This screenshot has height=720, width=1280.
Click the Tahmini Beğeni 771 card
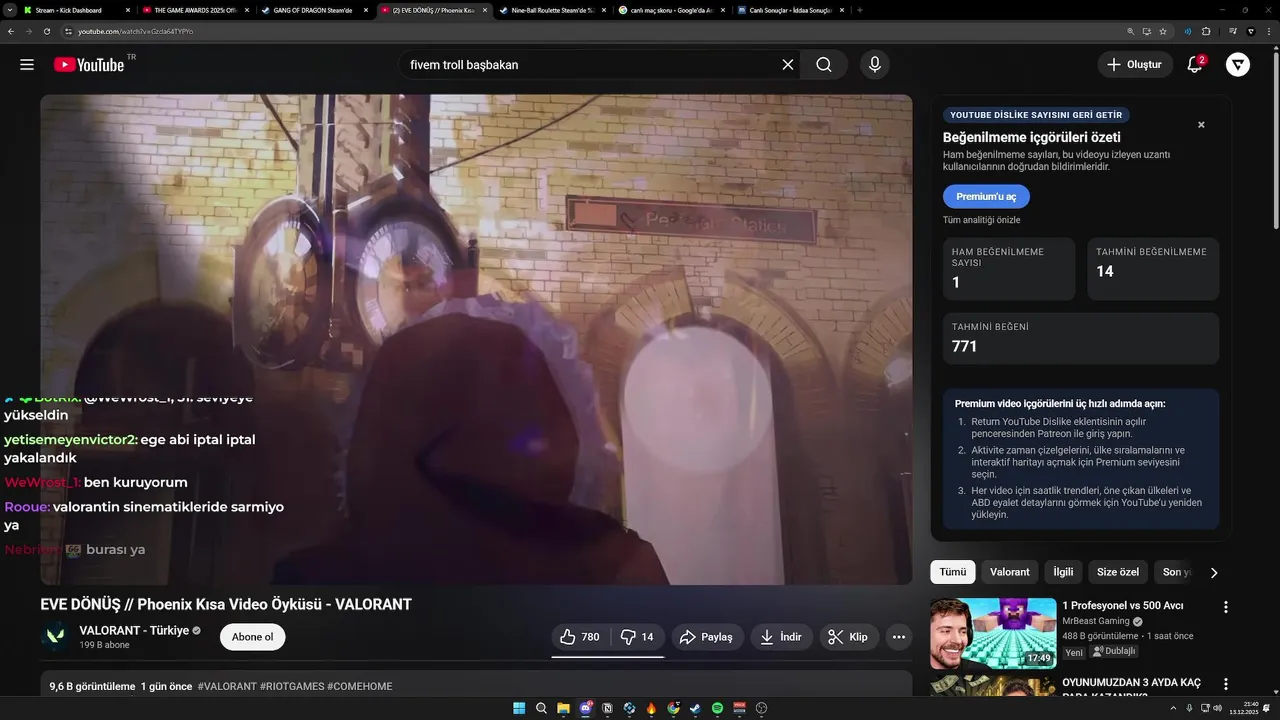(1081, 338)
